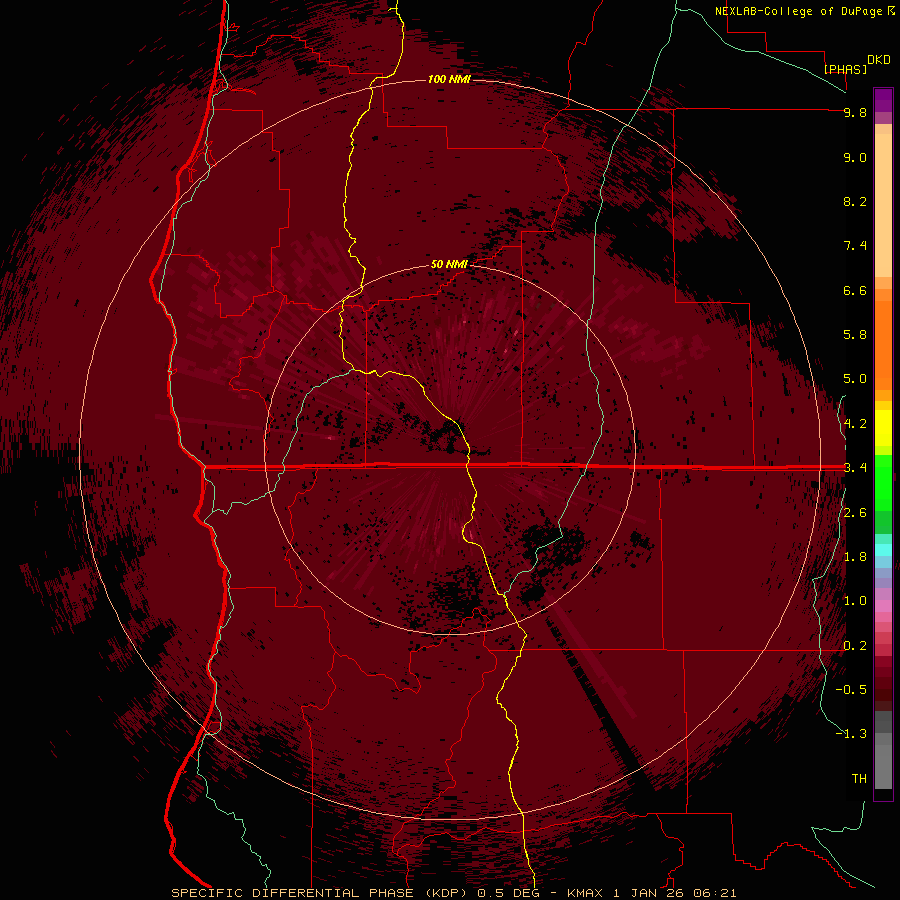
Task: Click the bright green segment of color bar
Action: [x=883, y=482]
